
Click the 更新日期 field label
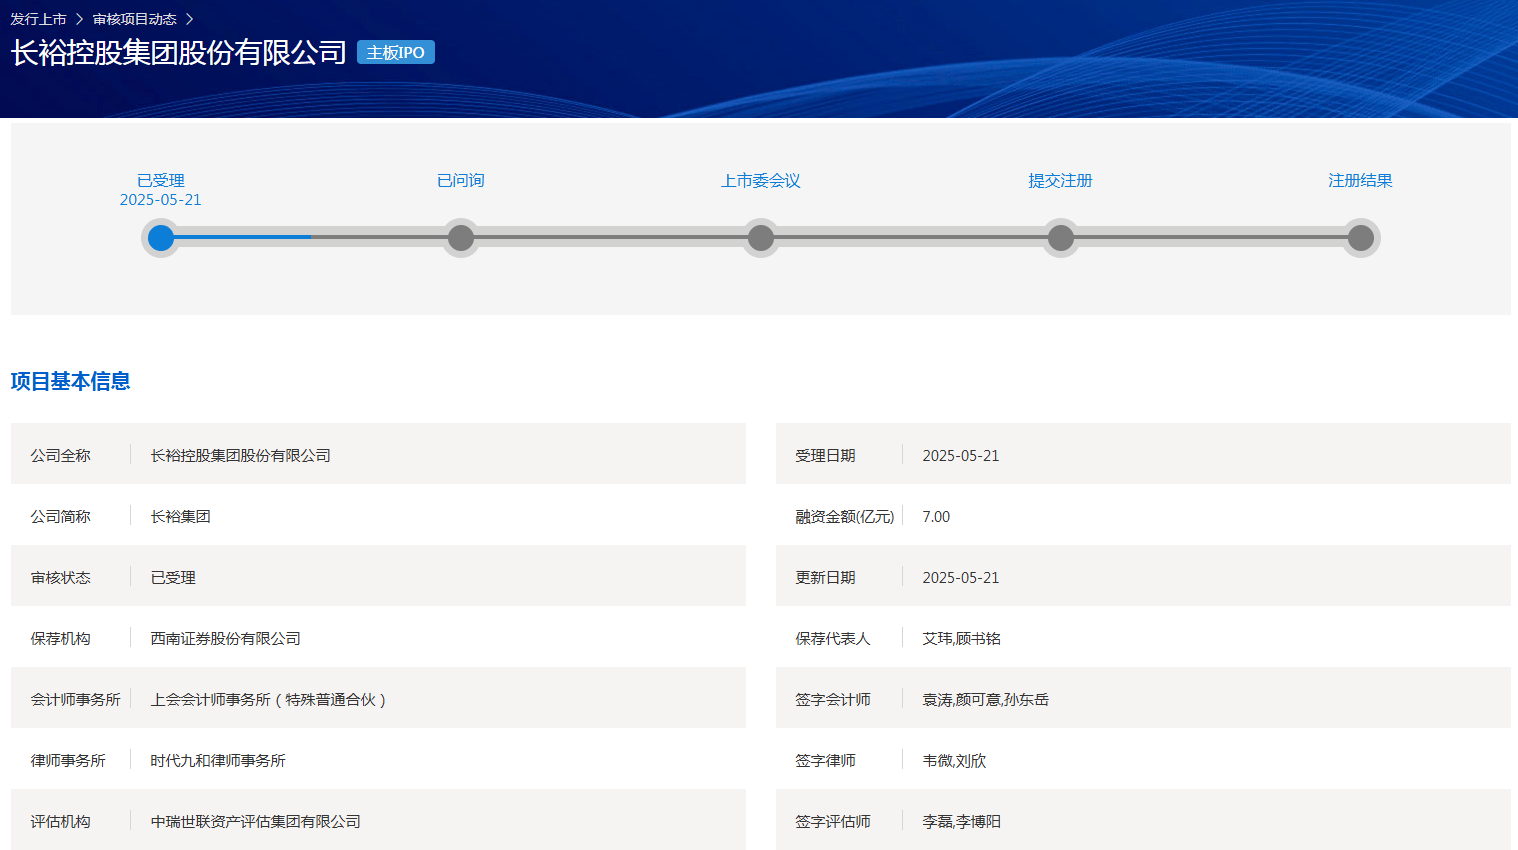tap(826, 577)
